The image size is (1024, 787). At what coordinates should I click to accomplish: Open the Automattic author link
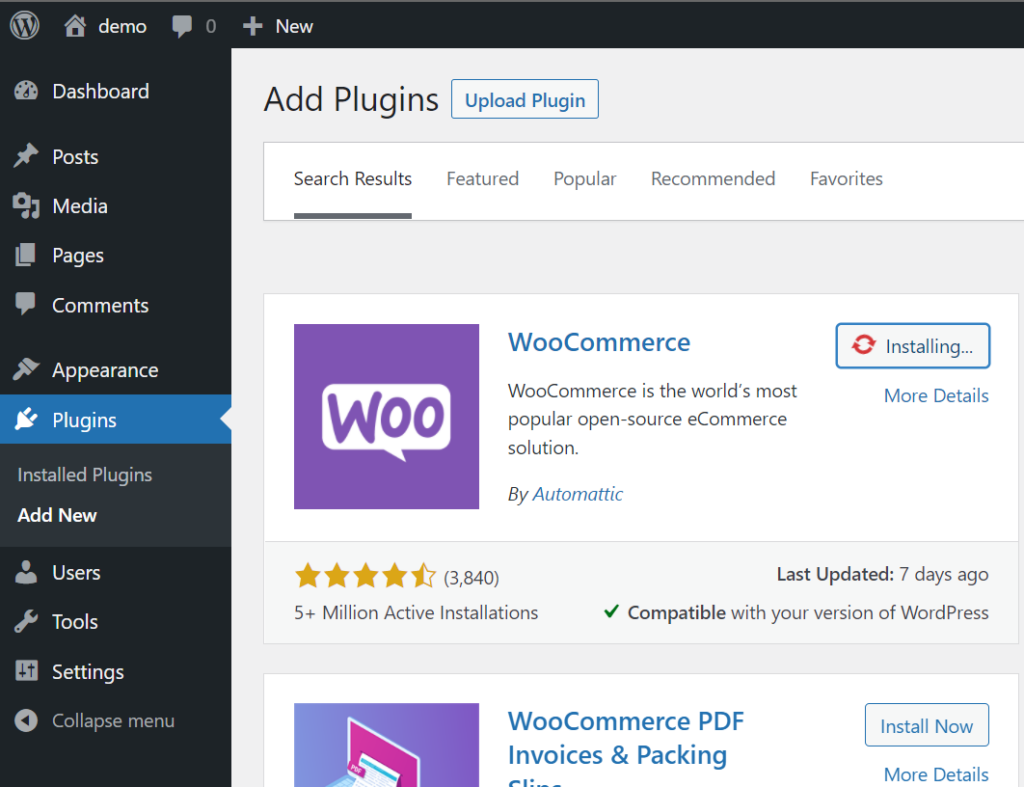[578, 494]
